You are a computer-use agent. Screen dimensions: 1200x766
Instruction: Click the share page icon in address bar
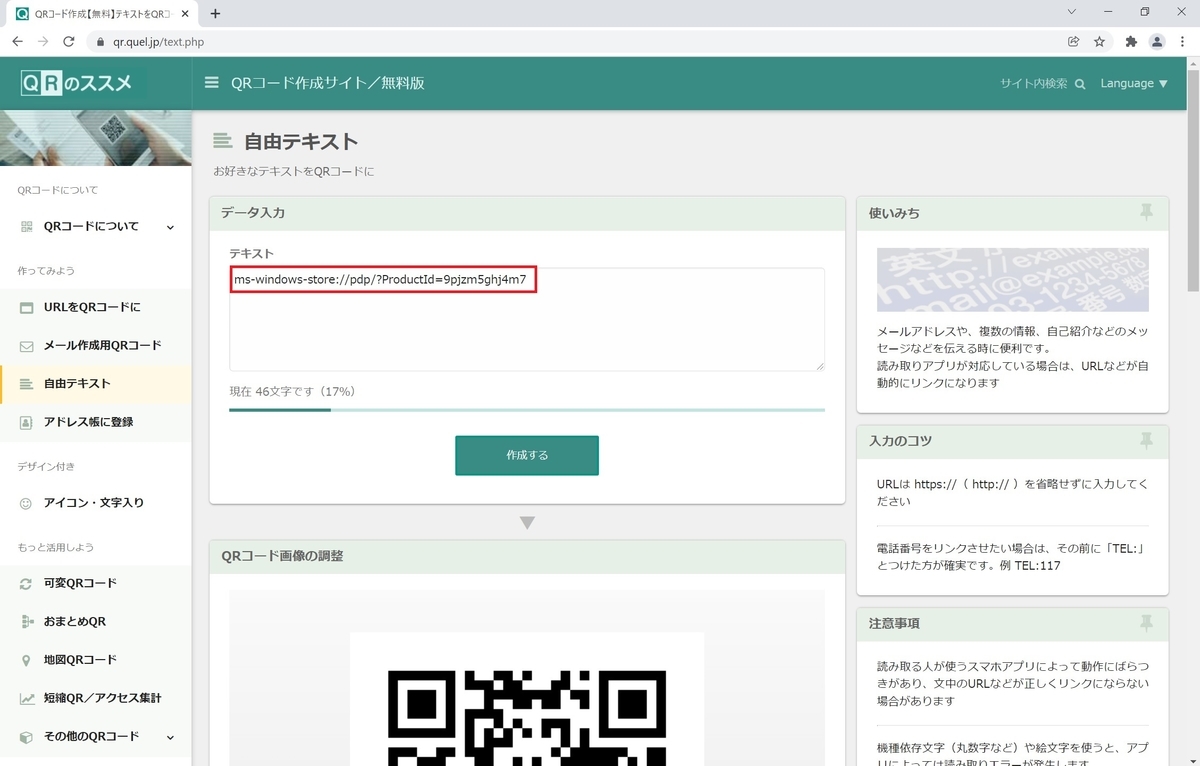[1073, 42]
